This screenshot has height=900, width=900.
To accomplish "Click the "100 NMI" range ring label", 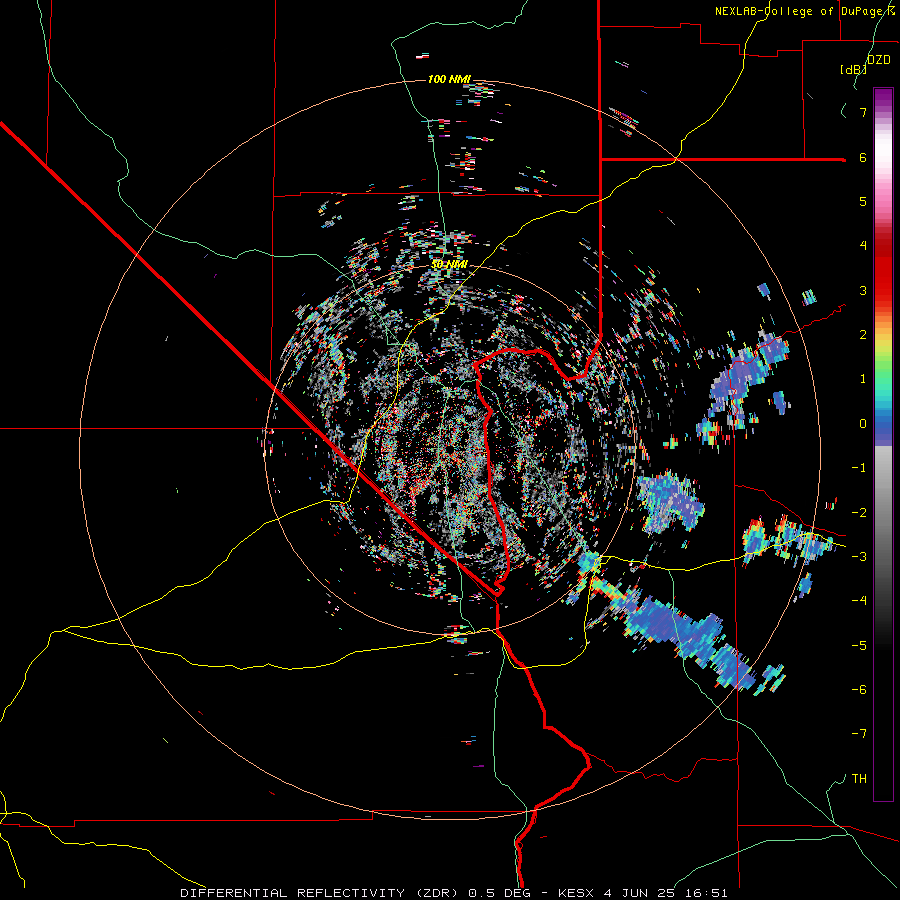I will tap(449, 79).
